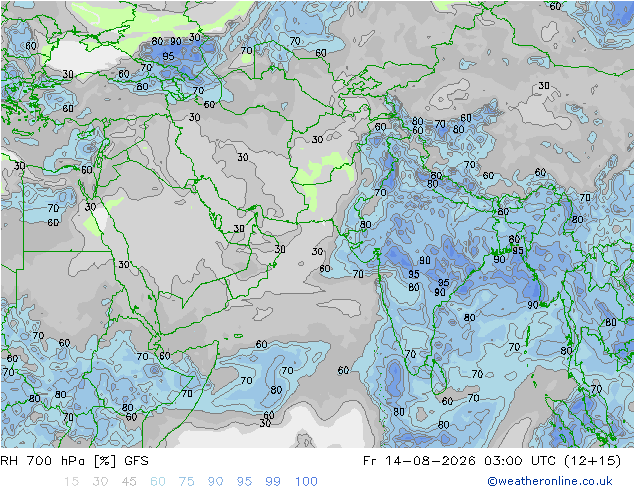Select the "30" entry in the bottom legend

100,482
